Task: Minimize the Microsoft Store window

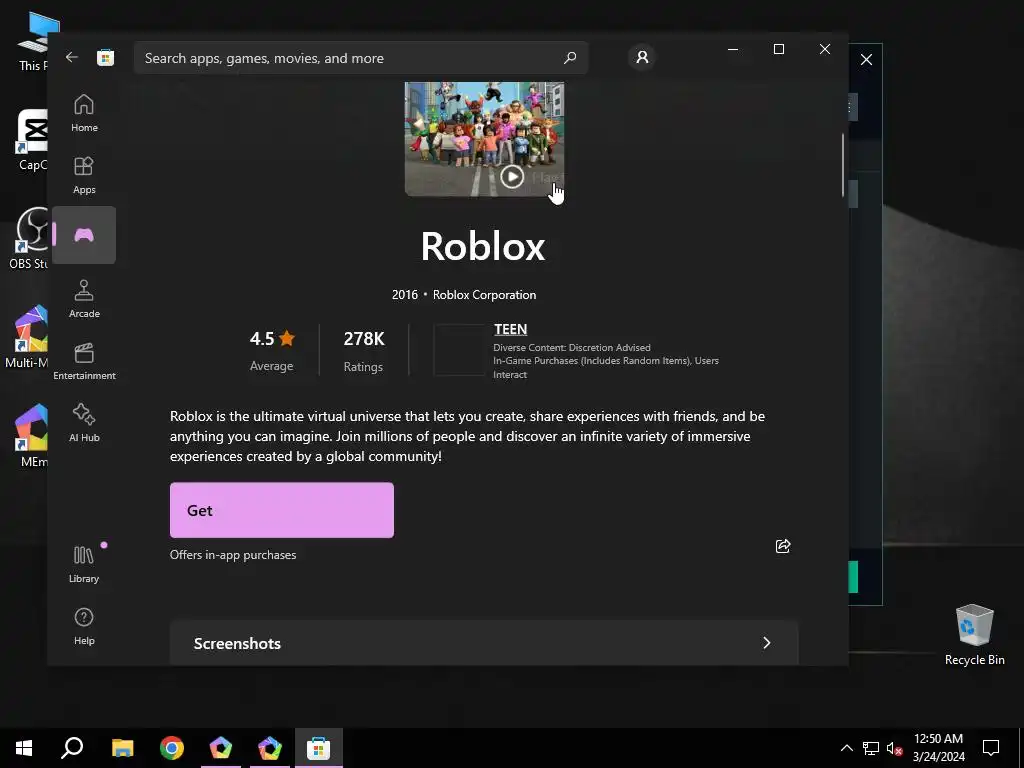Action: pos(733,49)
